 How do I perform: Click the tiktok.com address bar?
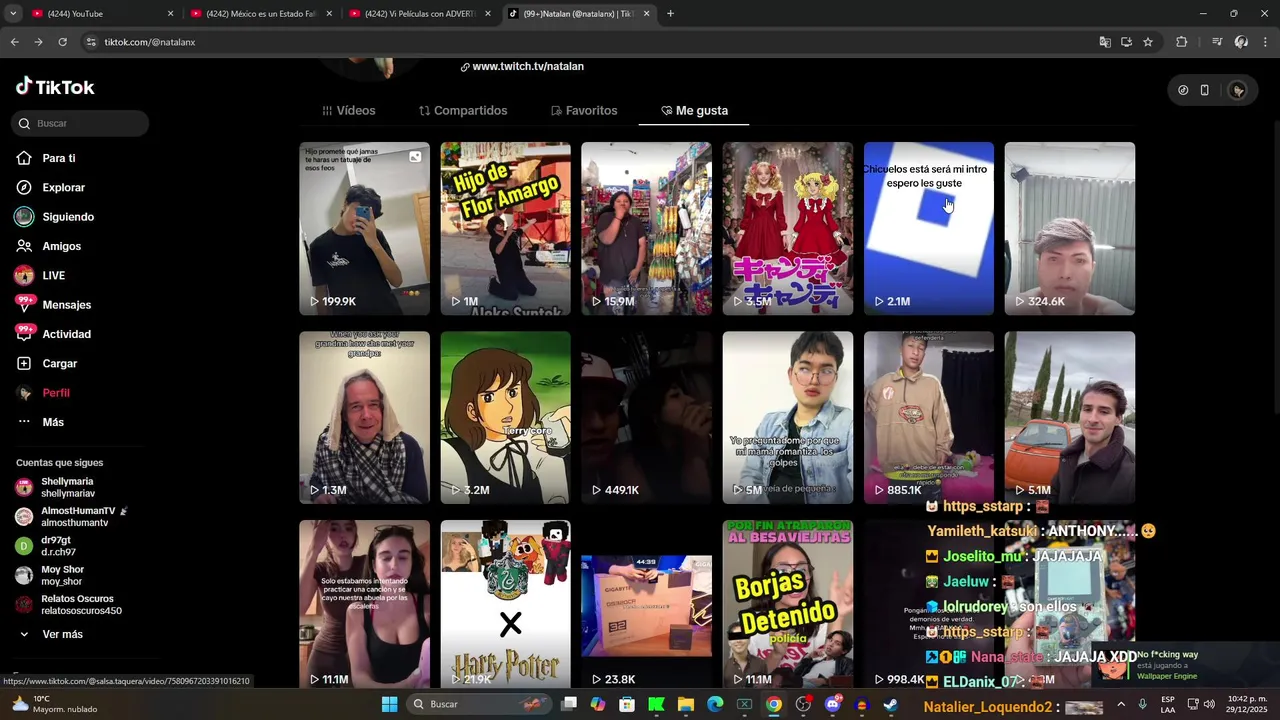point(590,42)
